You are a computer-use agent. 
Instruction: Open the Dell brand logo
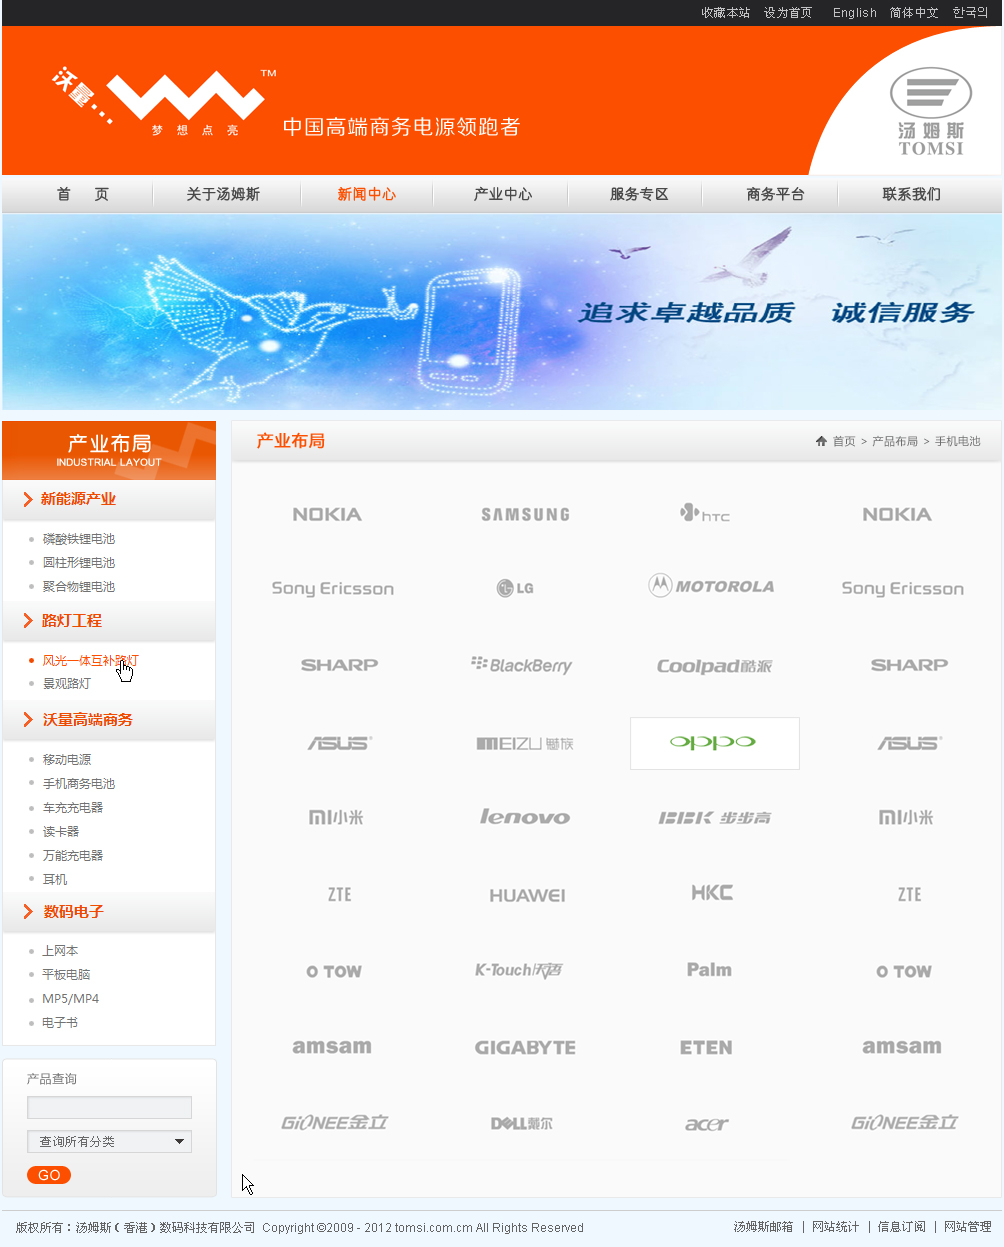pos(522,1124)
